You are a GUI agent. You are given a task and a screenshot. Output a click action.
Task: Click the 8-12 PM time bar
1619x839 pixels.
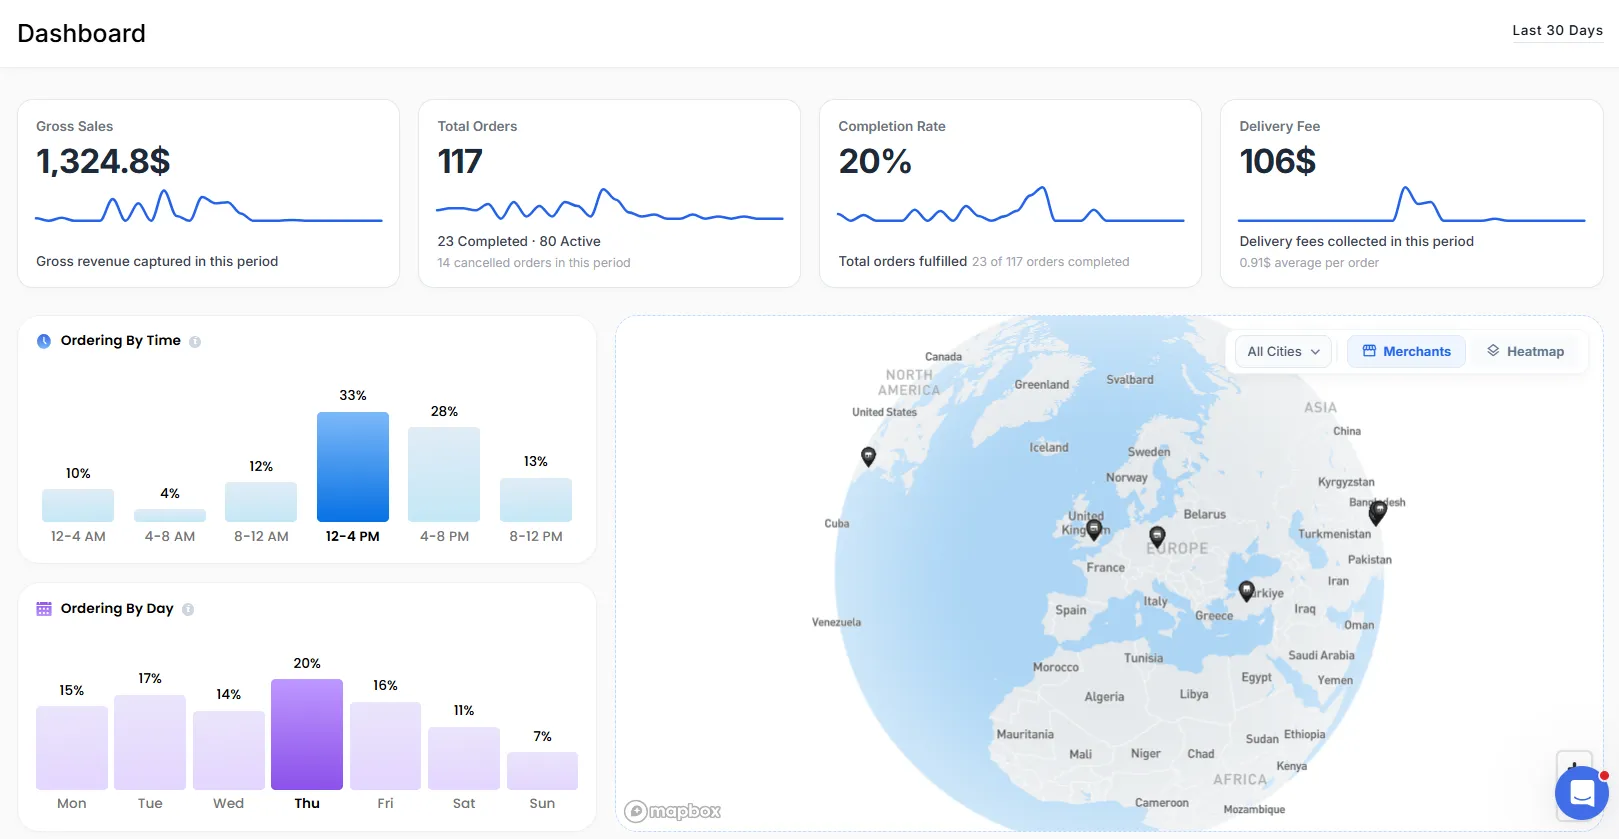pos(536,500)
